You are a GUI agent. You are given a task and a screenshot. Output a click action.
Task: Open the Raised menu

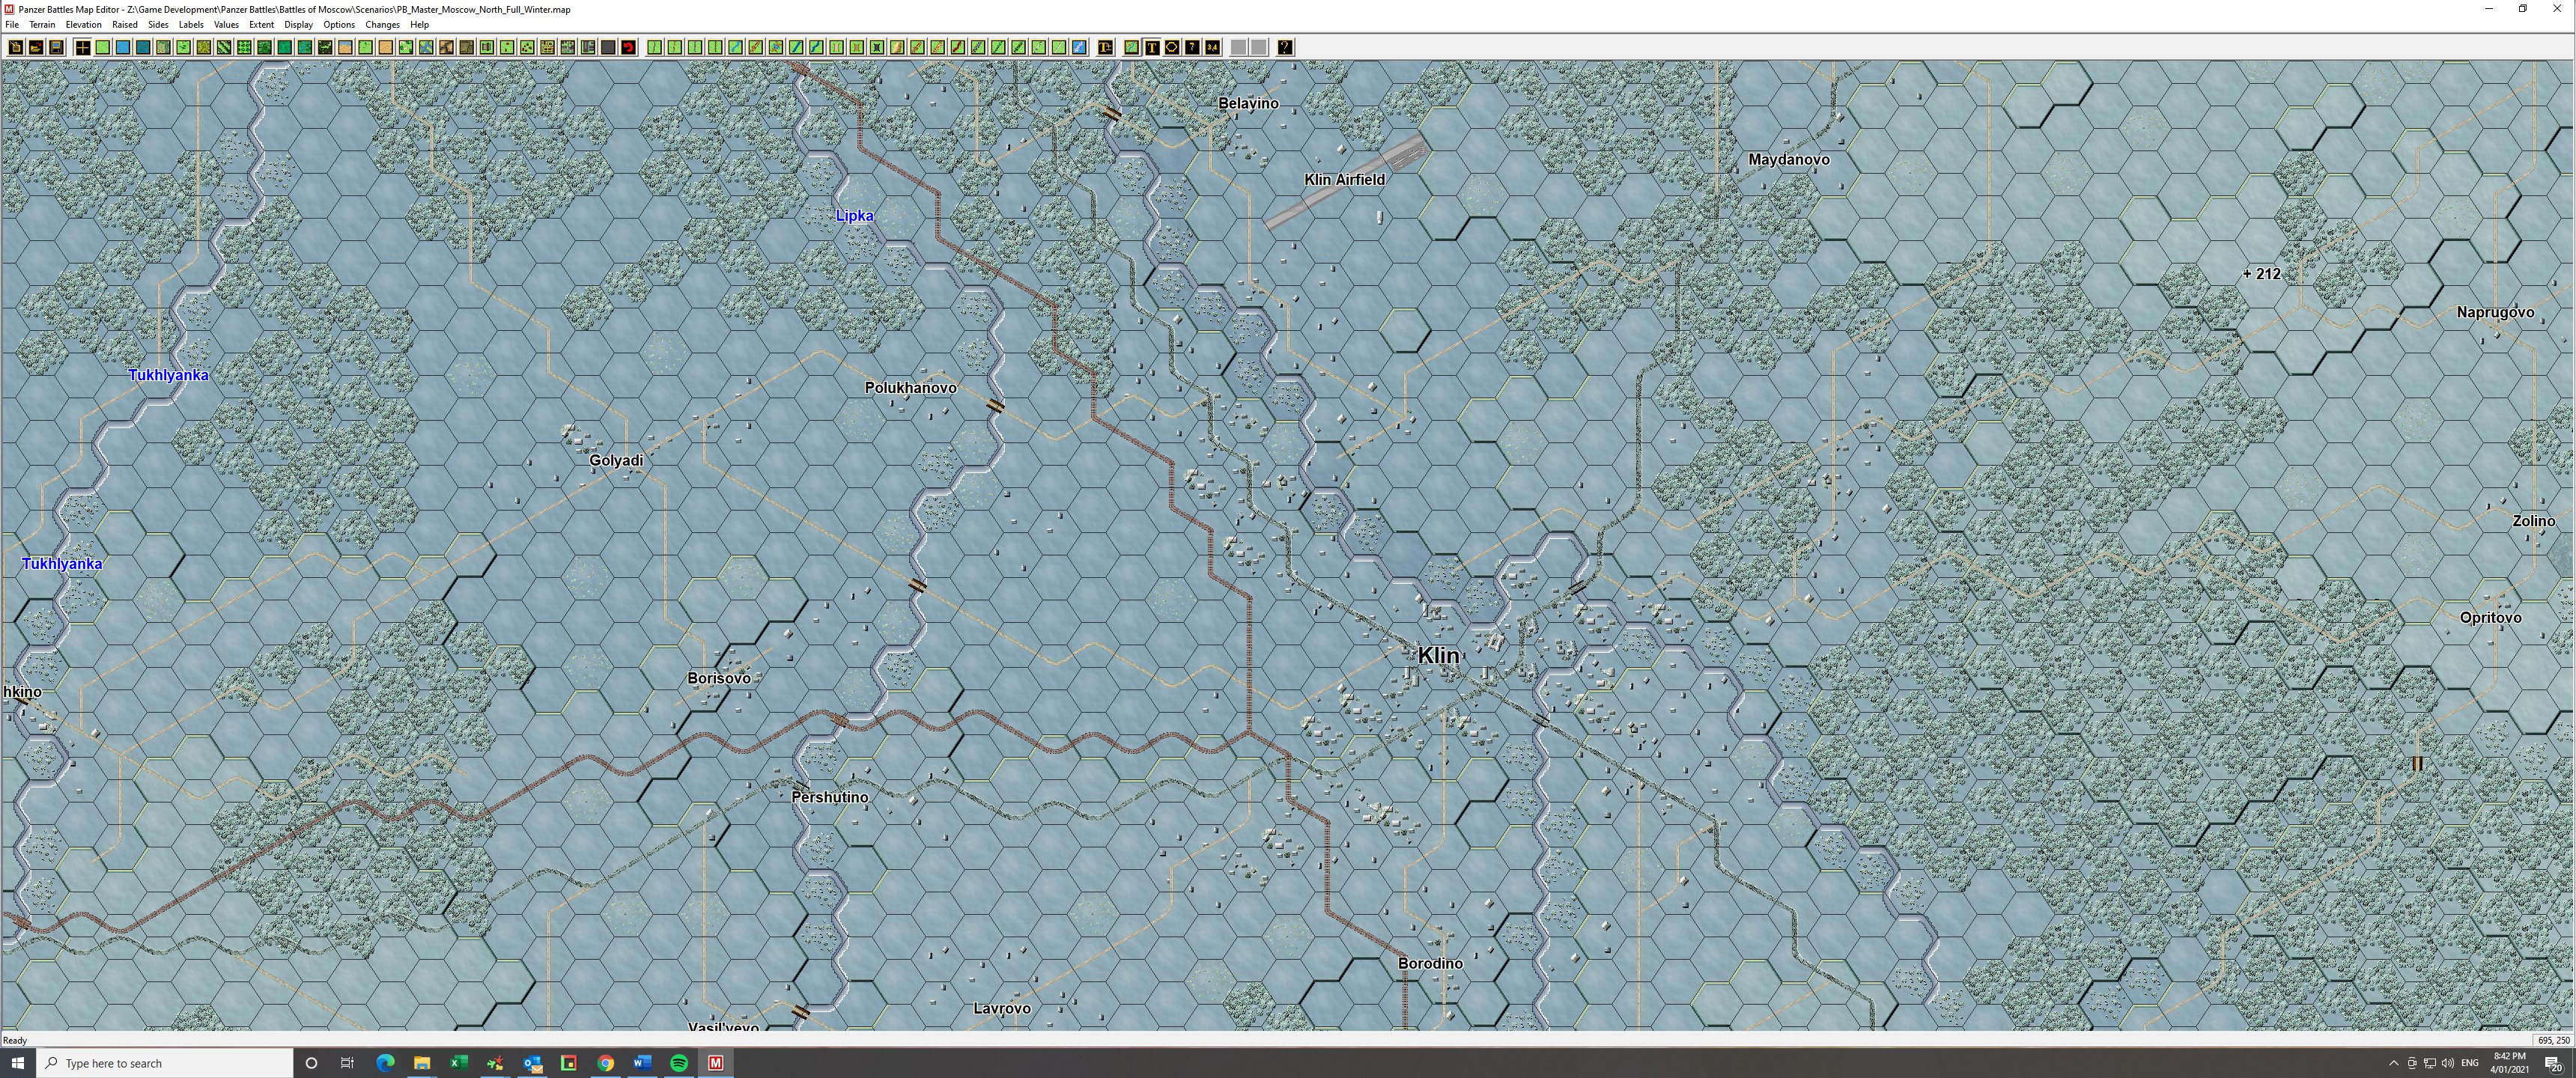[x=125, y=24]
